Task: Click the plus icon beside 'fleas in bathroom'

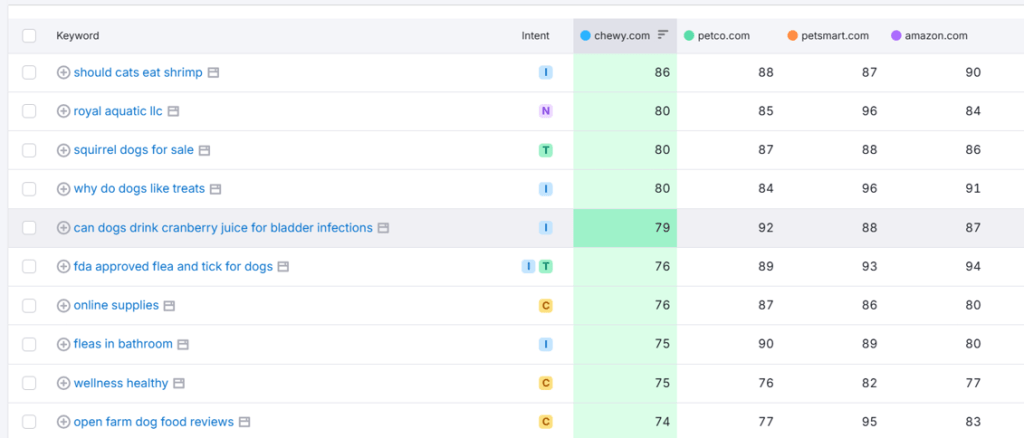Action: (x=63, y=344)
